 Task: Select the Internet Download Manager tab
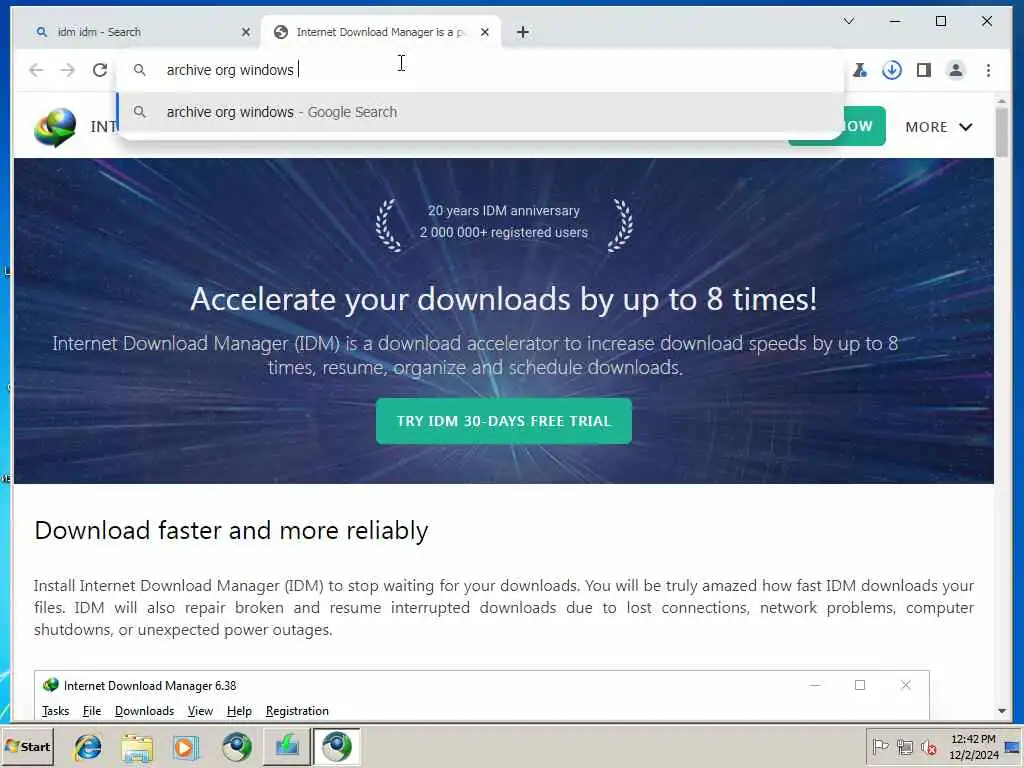(381, 32)
